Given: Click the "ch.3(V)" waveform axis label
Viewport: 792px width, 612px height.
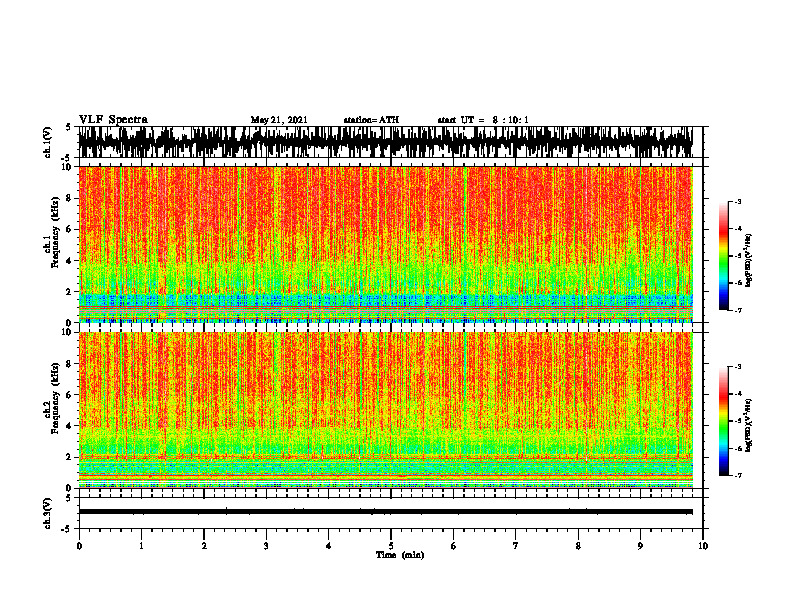Looking at the screenshot, I should pyautogui.click(x=47, y=514).
